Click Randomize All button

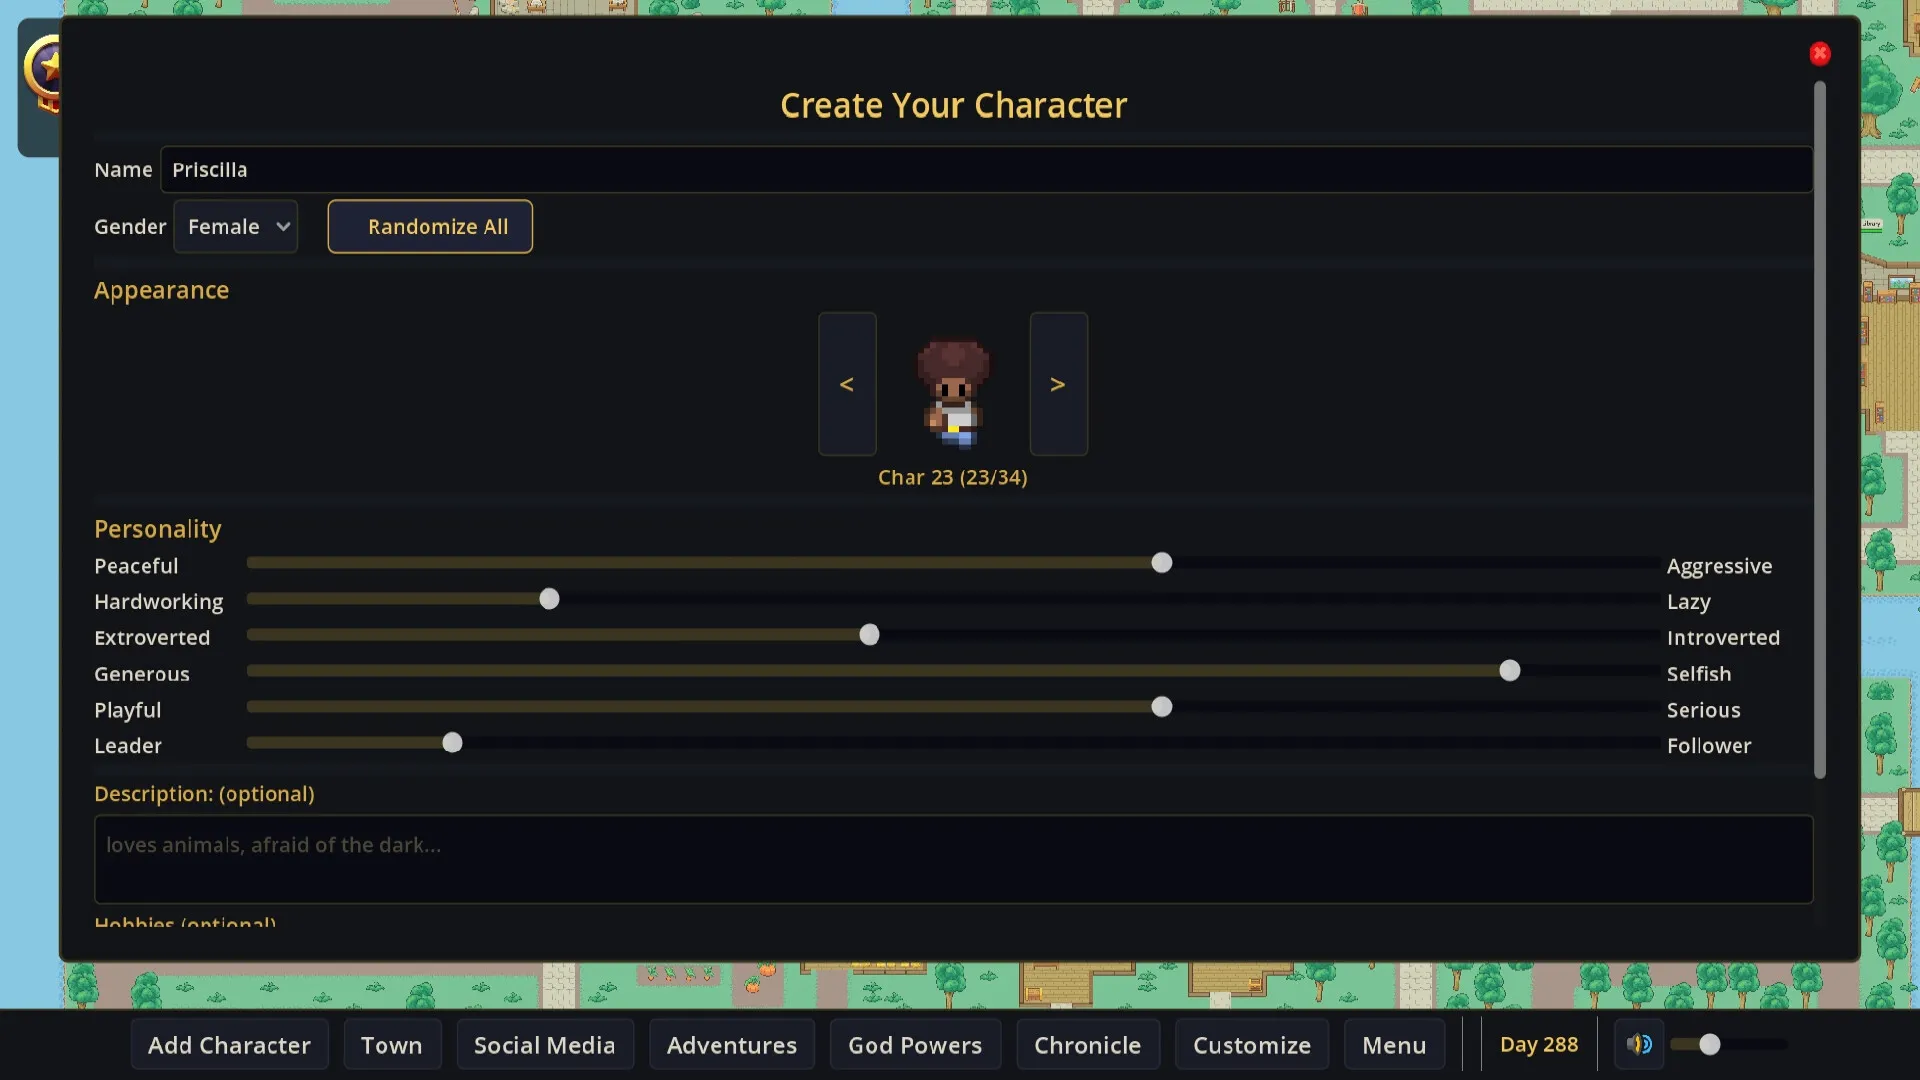point(430,227)
